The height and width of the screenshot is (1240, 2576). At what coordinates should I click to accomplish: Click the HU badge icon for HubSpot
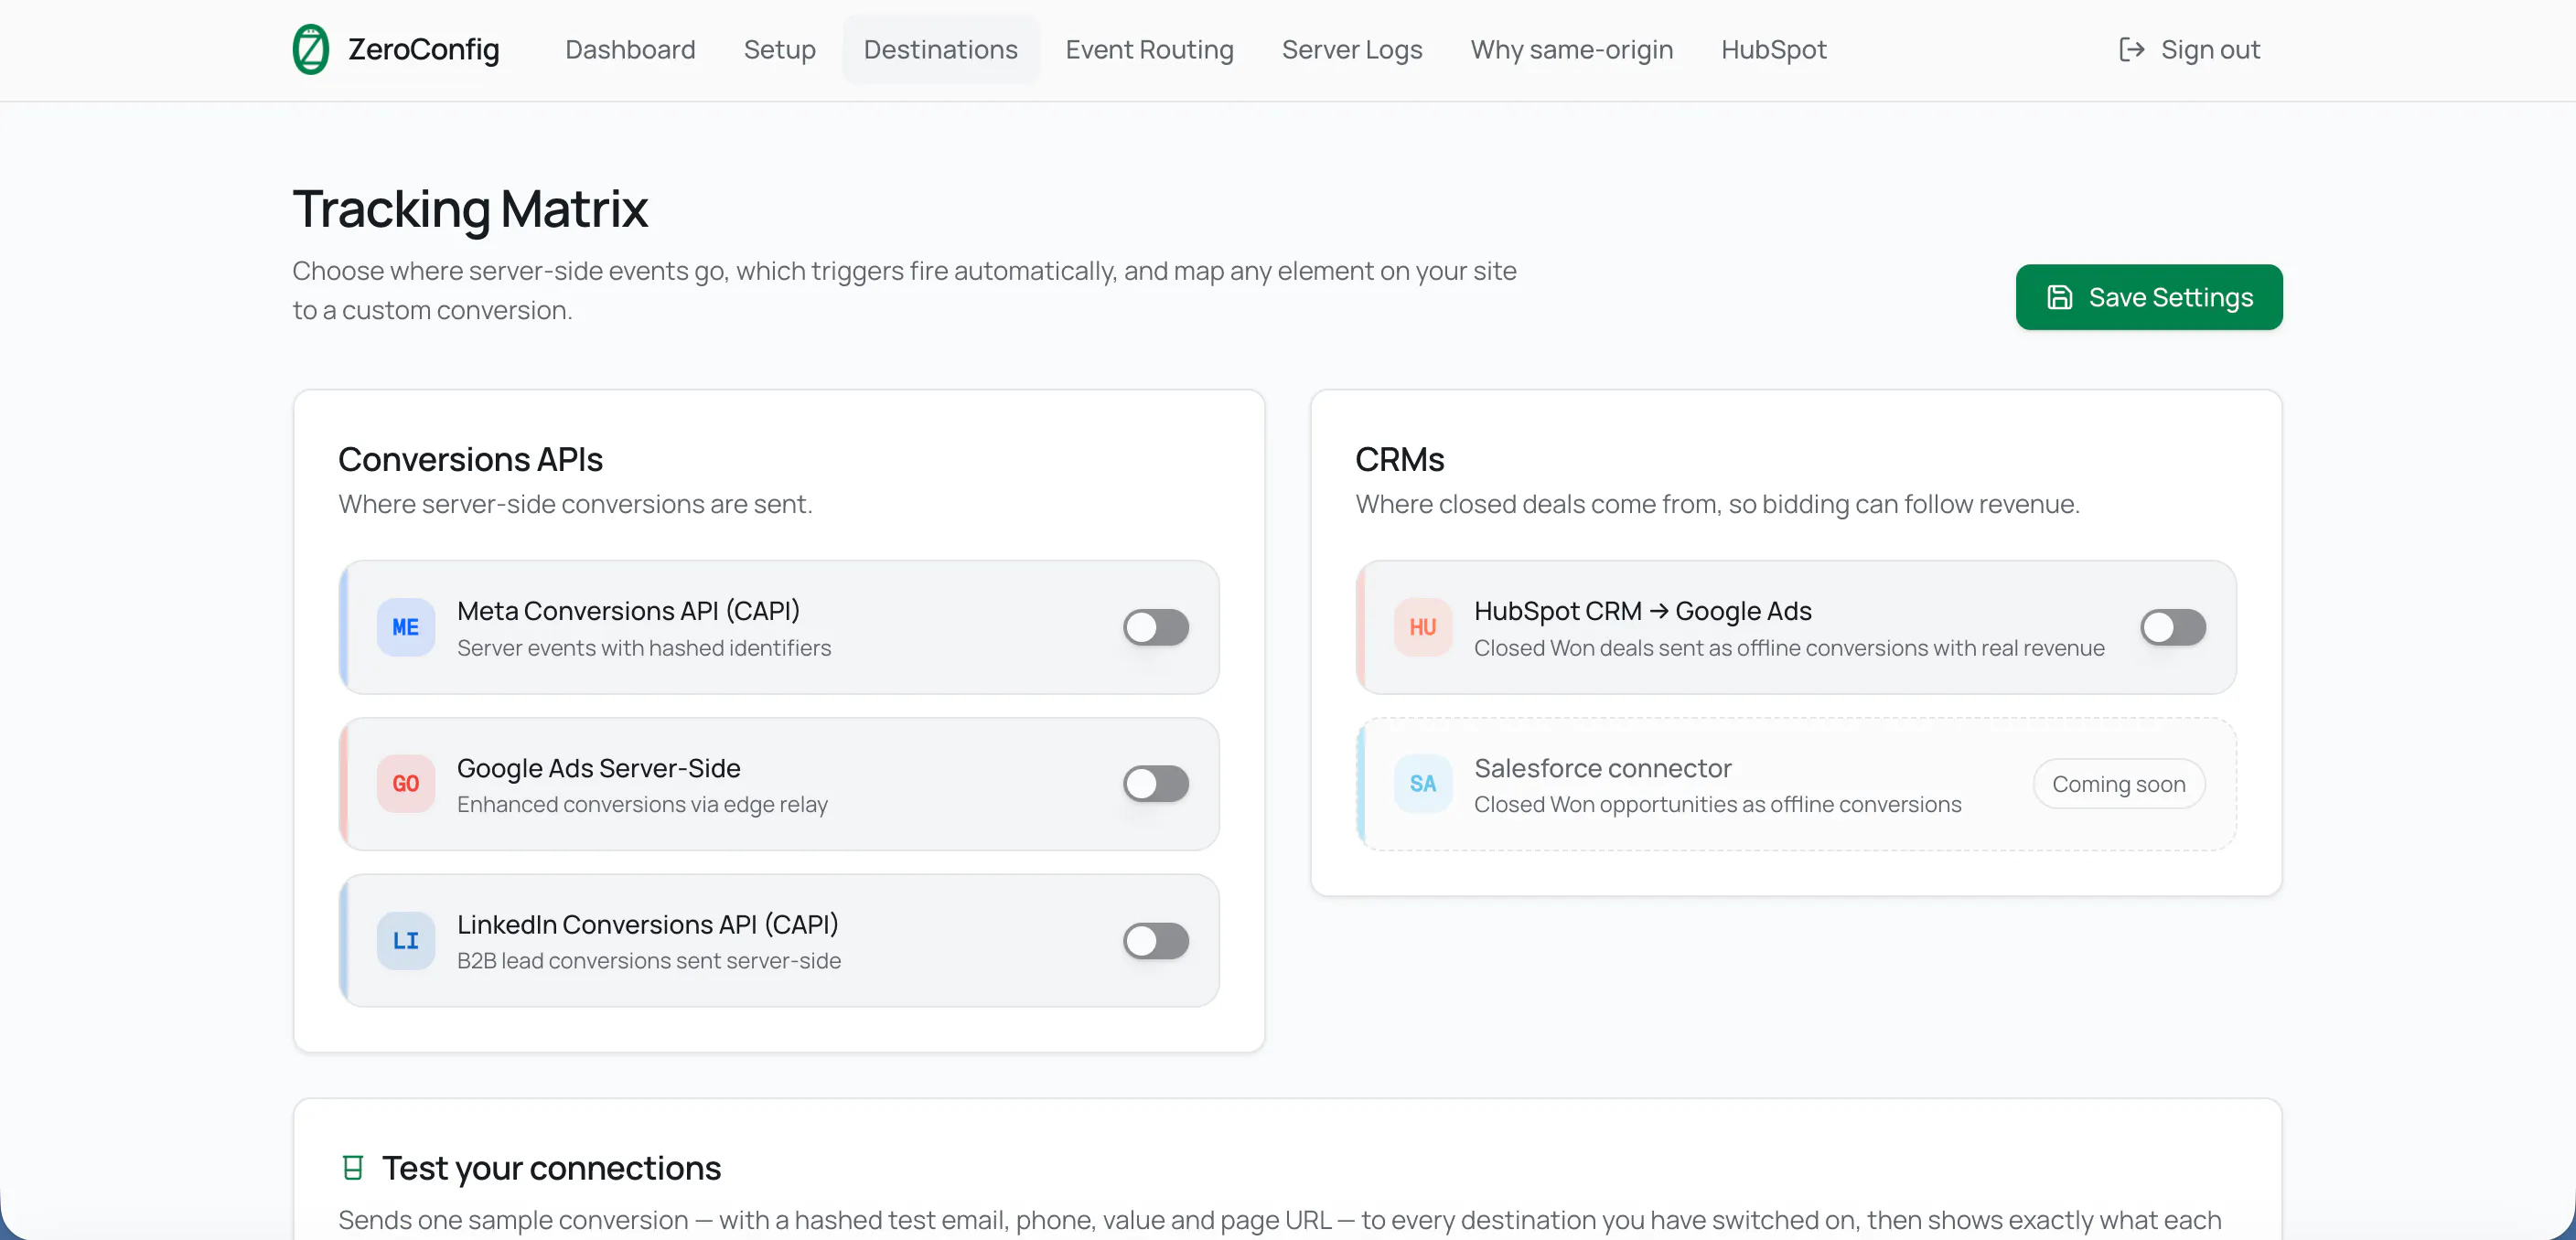1423,627
